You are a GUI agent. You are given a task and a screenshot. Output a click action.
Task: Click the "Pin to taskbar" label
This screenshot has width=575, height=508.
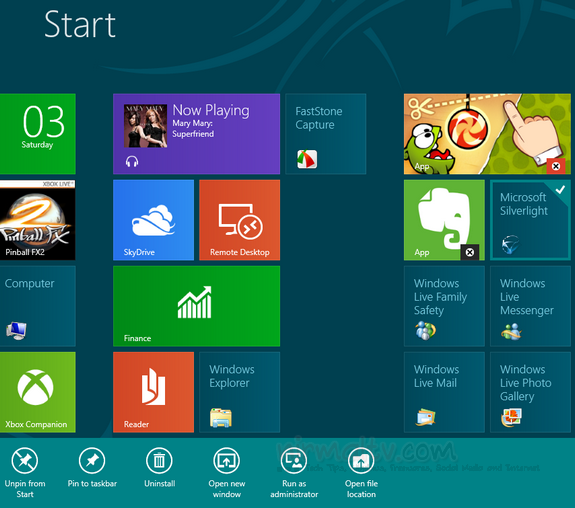tap(92, 483)
